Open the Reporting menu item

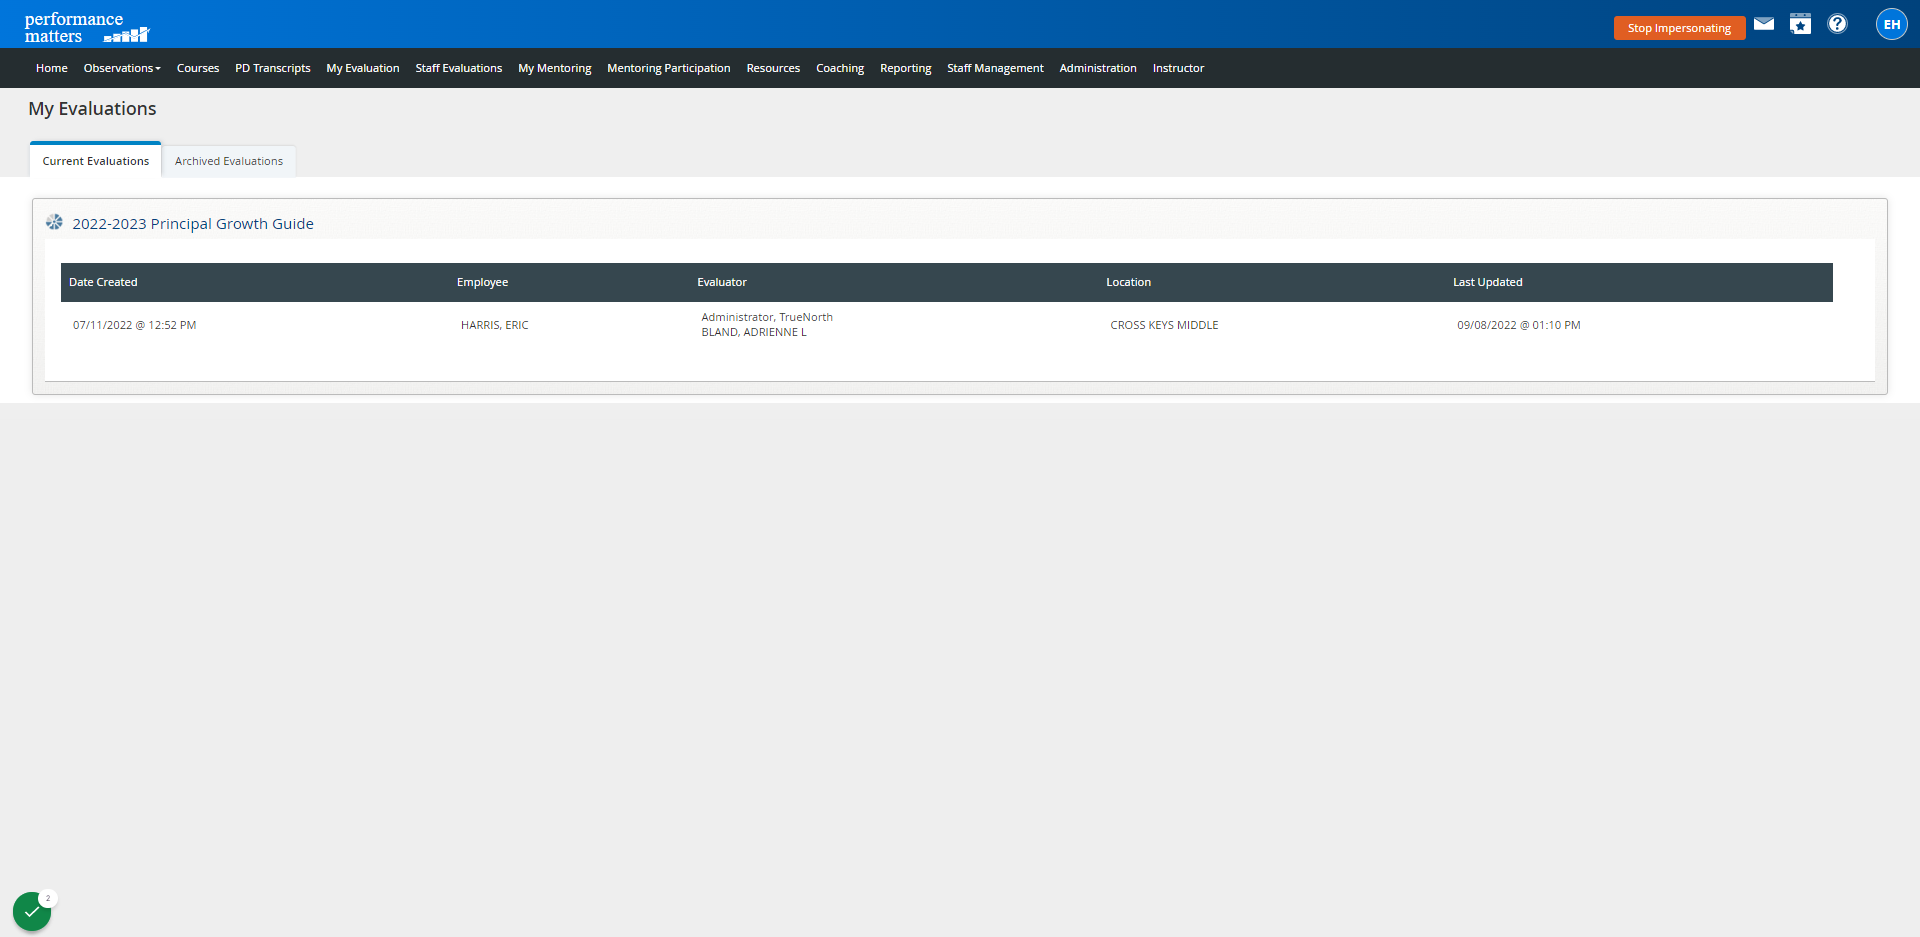(906, 68)
